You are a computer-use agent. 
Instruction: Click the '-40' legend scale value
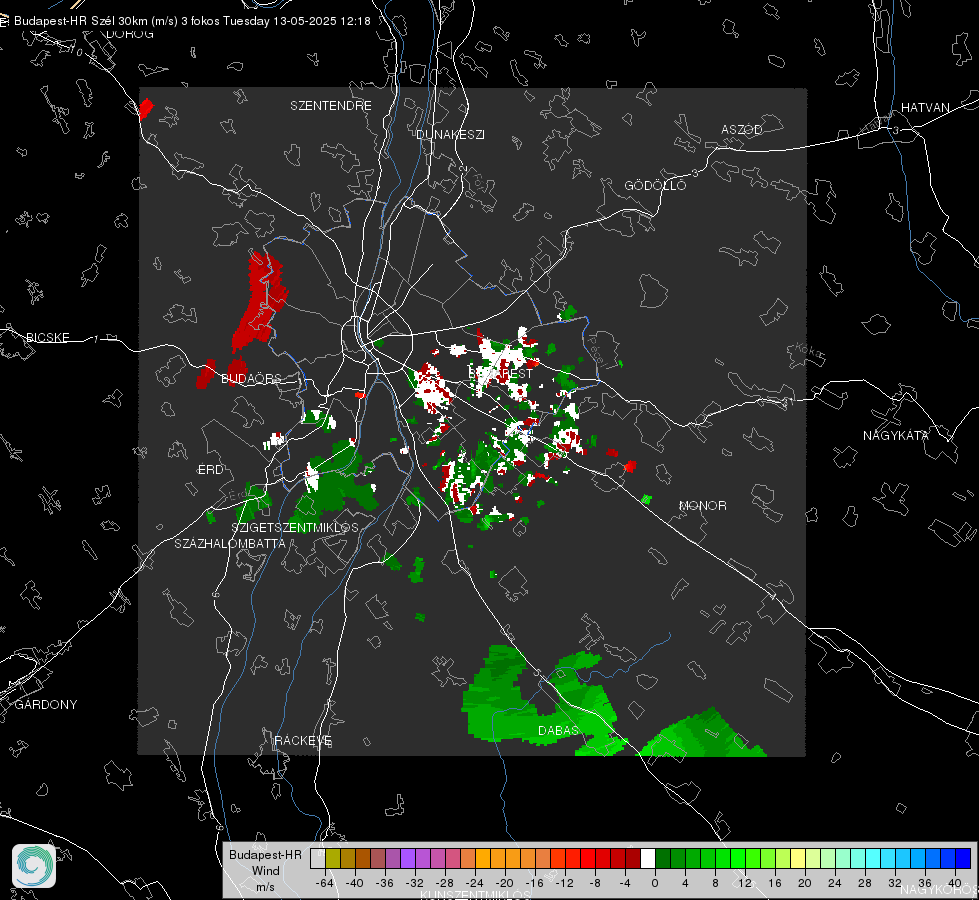(355, 884)
